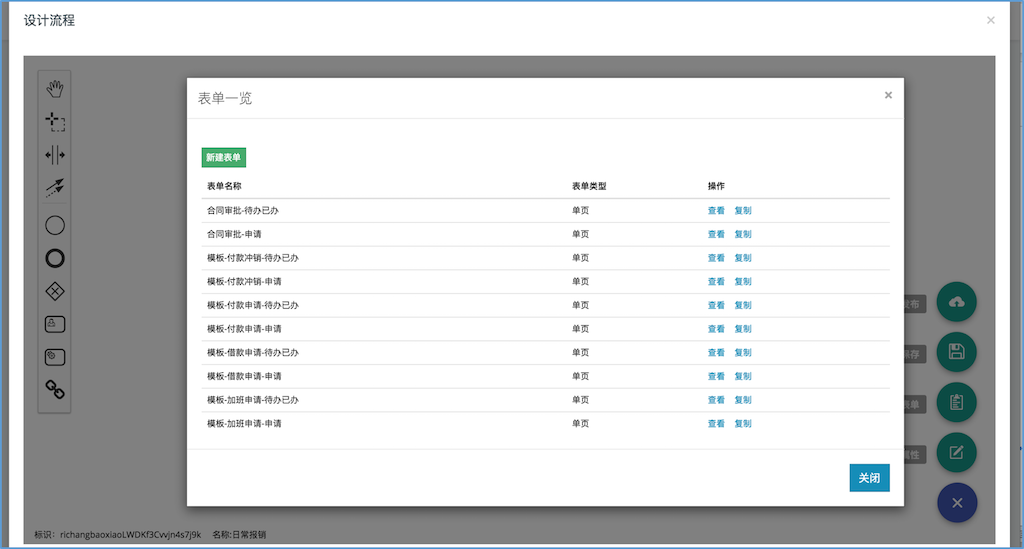Add a user task shape
1024x549 pixels.
(55, 324)
